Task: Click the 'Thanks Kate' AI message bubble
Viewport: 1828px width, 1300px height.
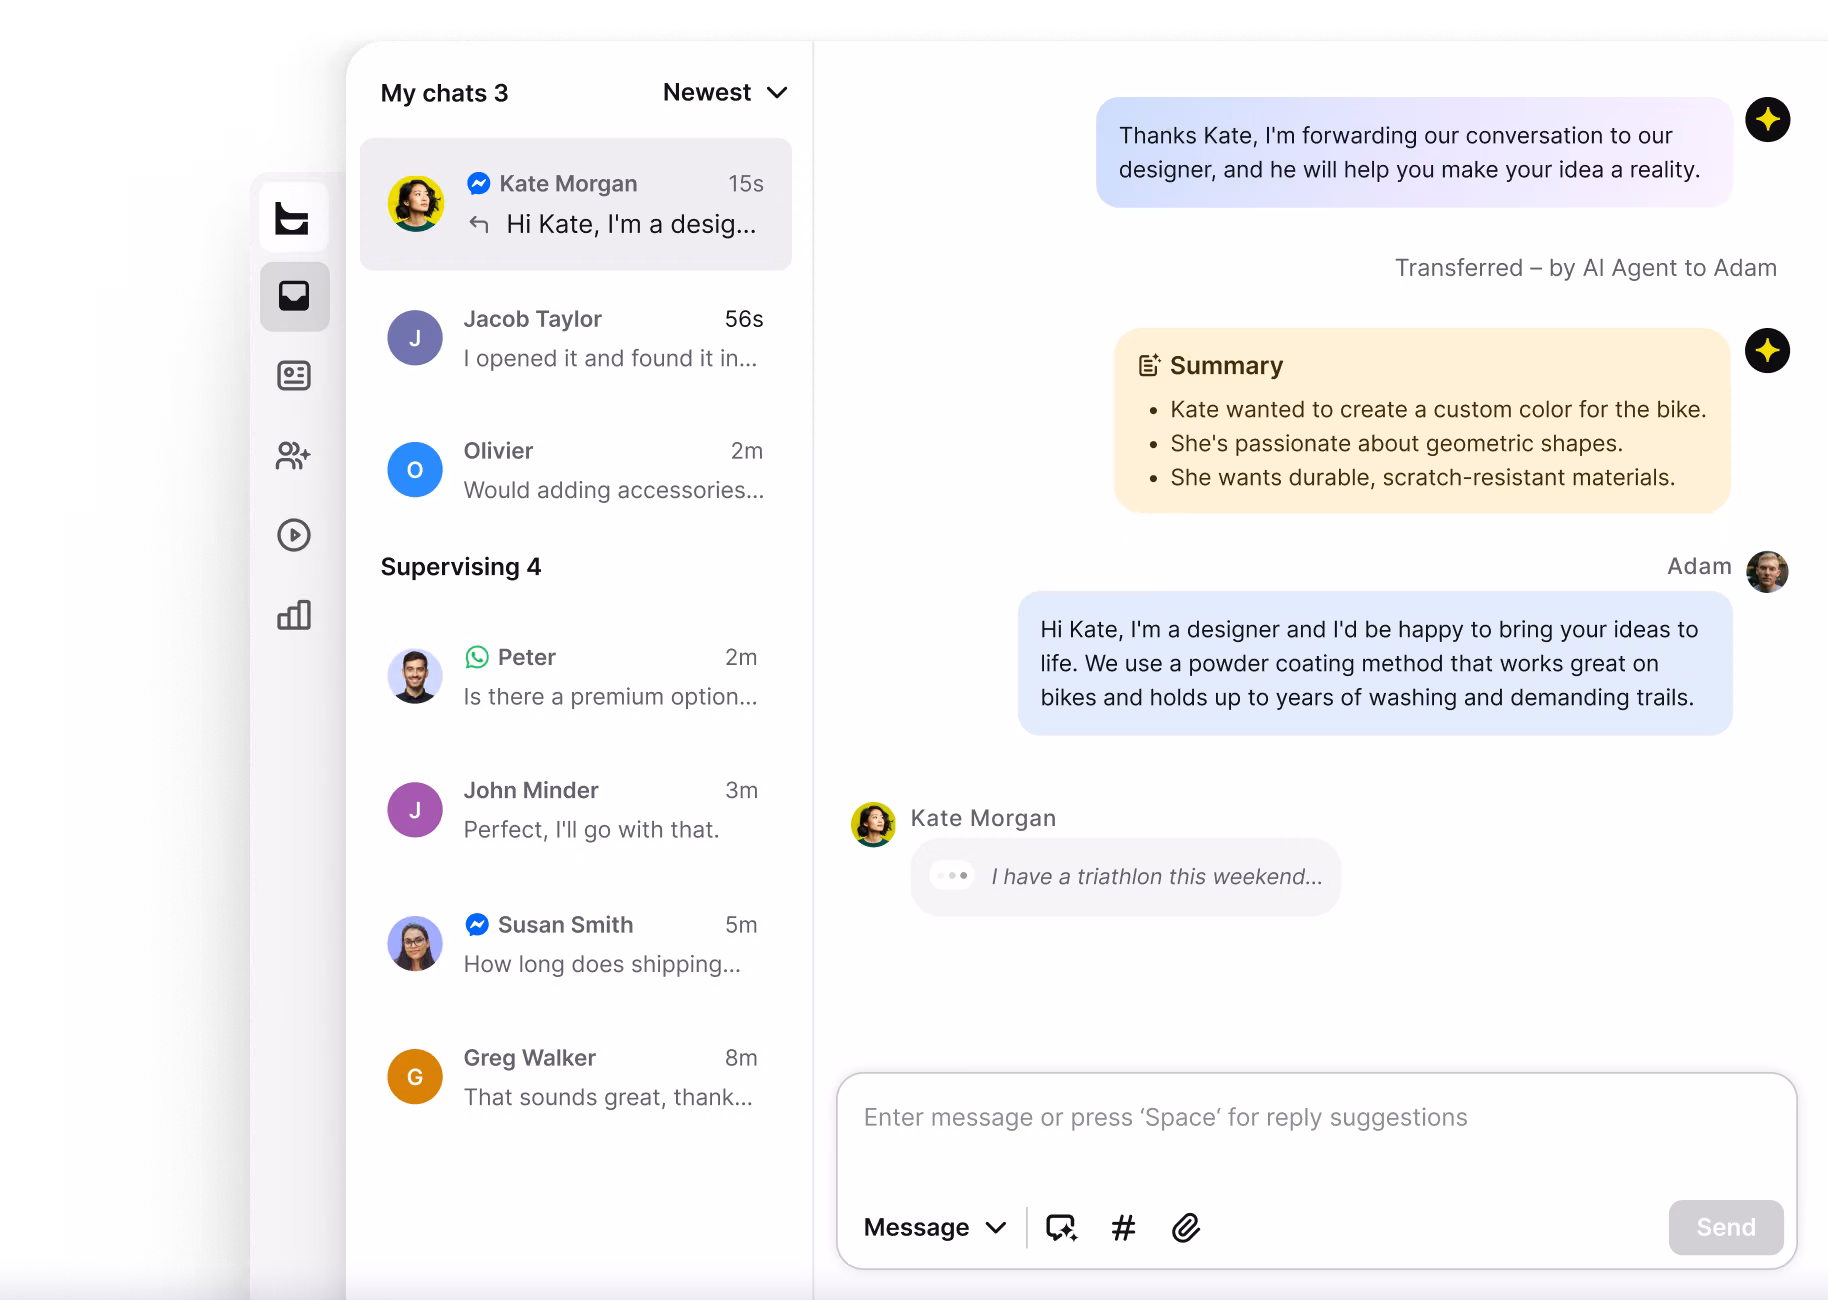Action: (x=1414, y=152)
